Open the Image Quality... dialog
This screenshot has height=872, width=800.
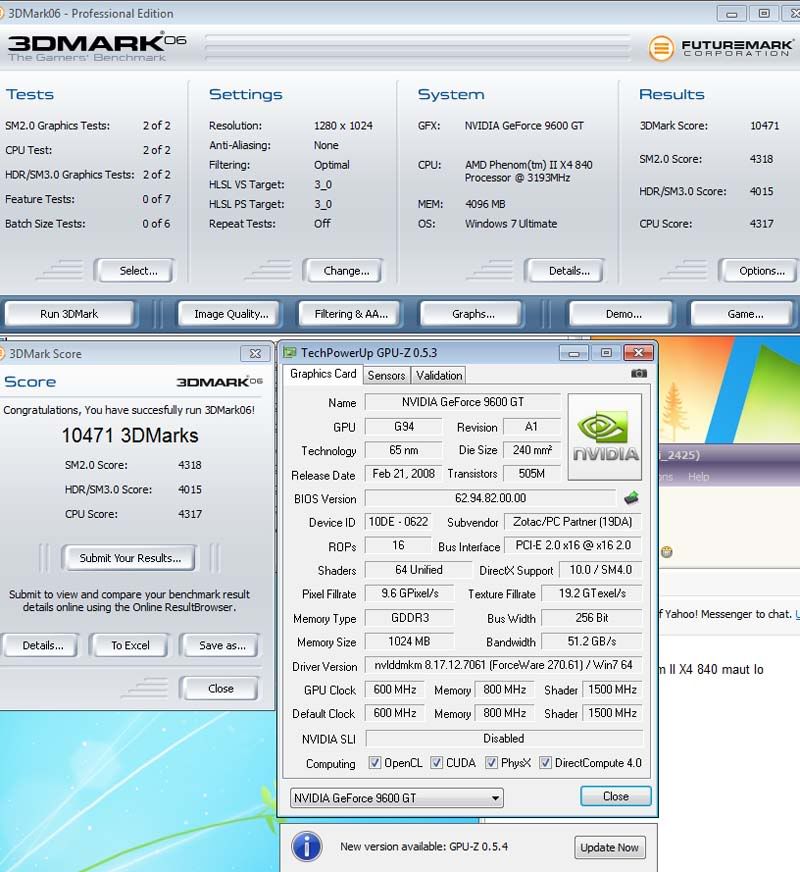click(x=230, y=314)
